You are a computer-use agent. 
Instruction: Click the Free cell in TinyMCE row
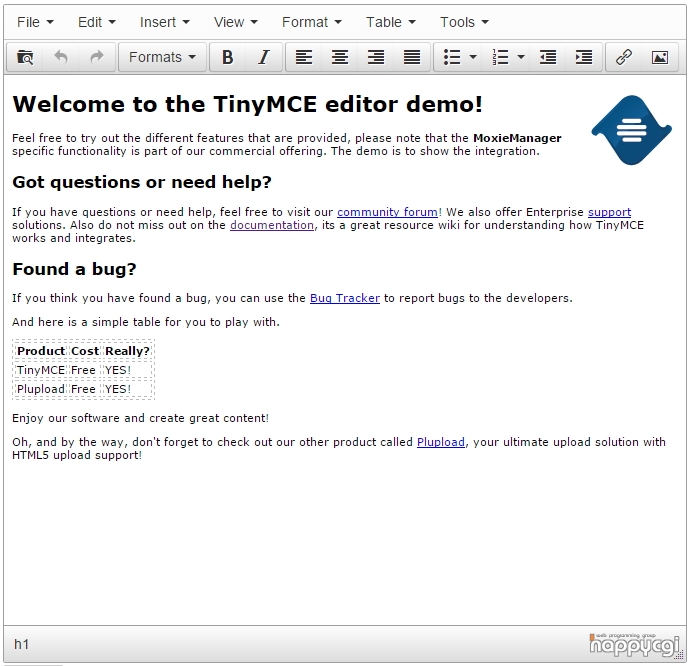[x=83, y=370]
